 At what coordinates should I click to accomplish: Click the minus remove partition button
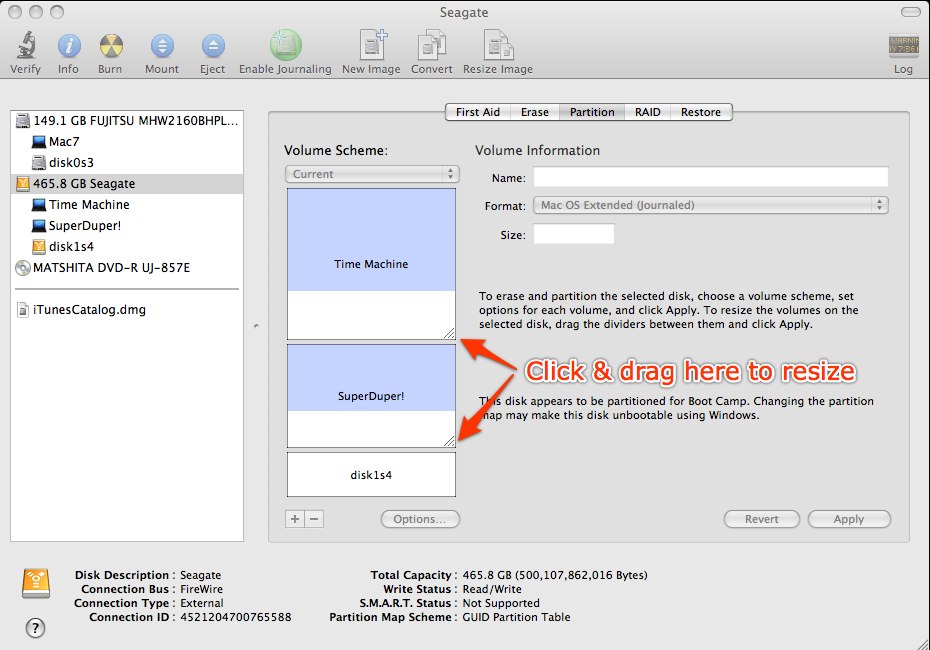point(314,519)
